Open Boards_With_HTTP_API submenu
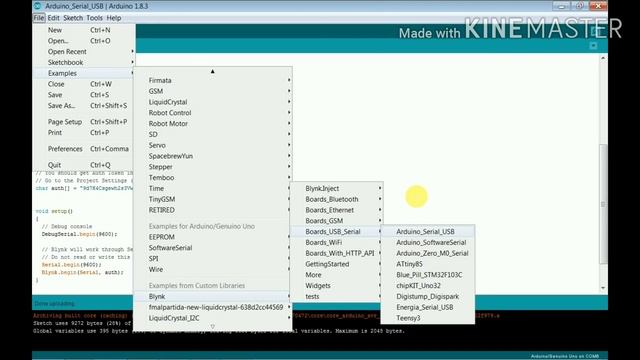Screen dimensions: 640x360 (x=337, y=253)
